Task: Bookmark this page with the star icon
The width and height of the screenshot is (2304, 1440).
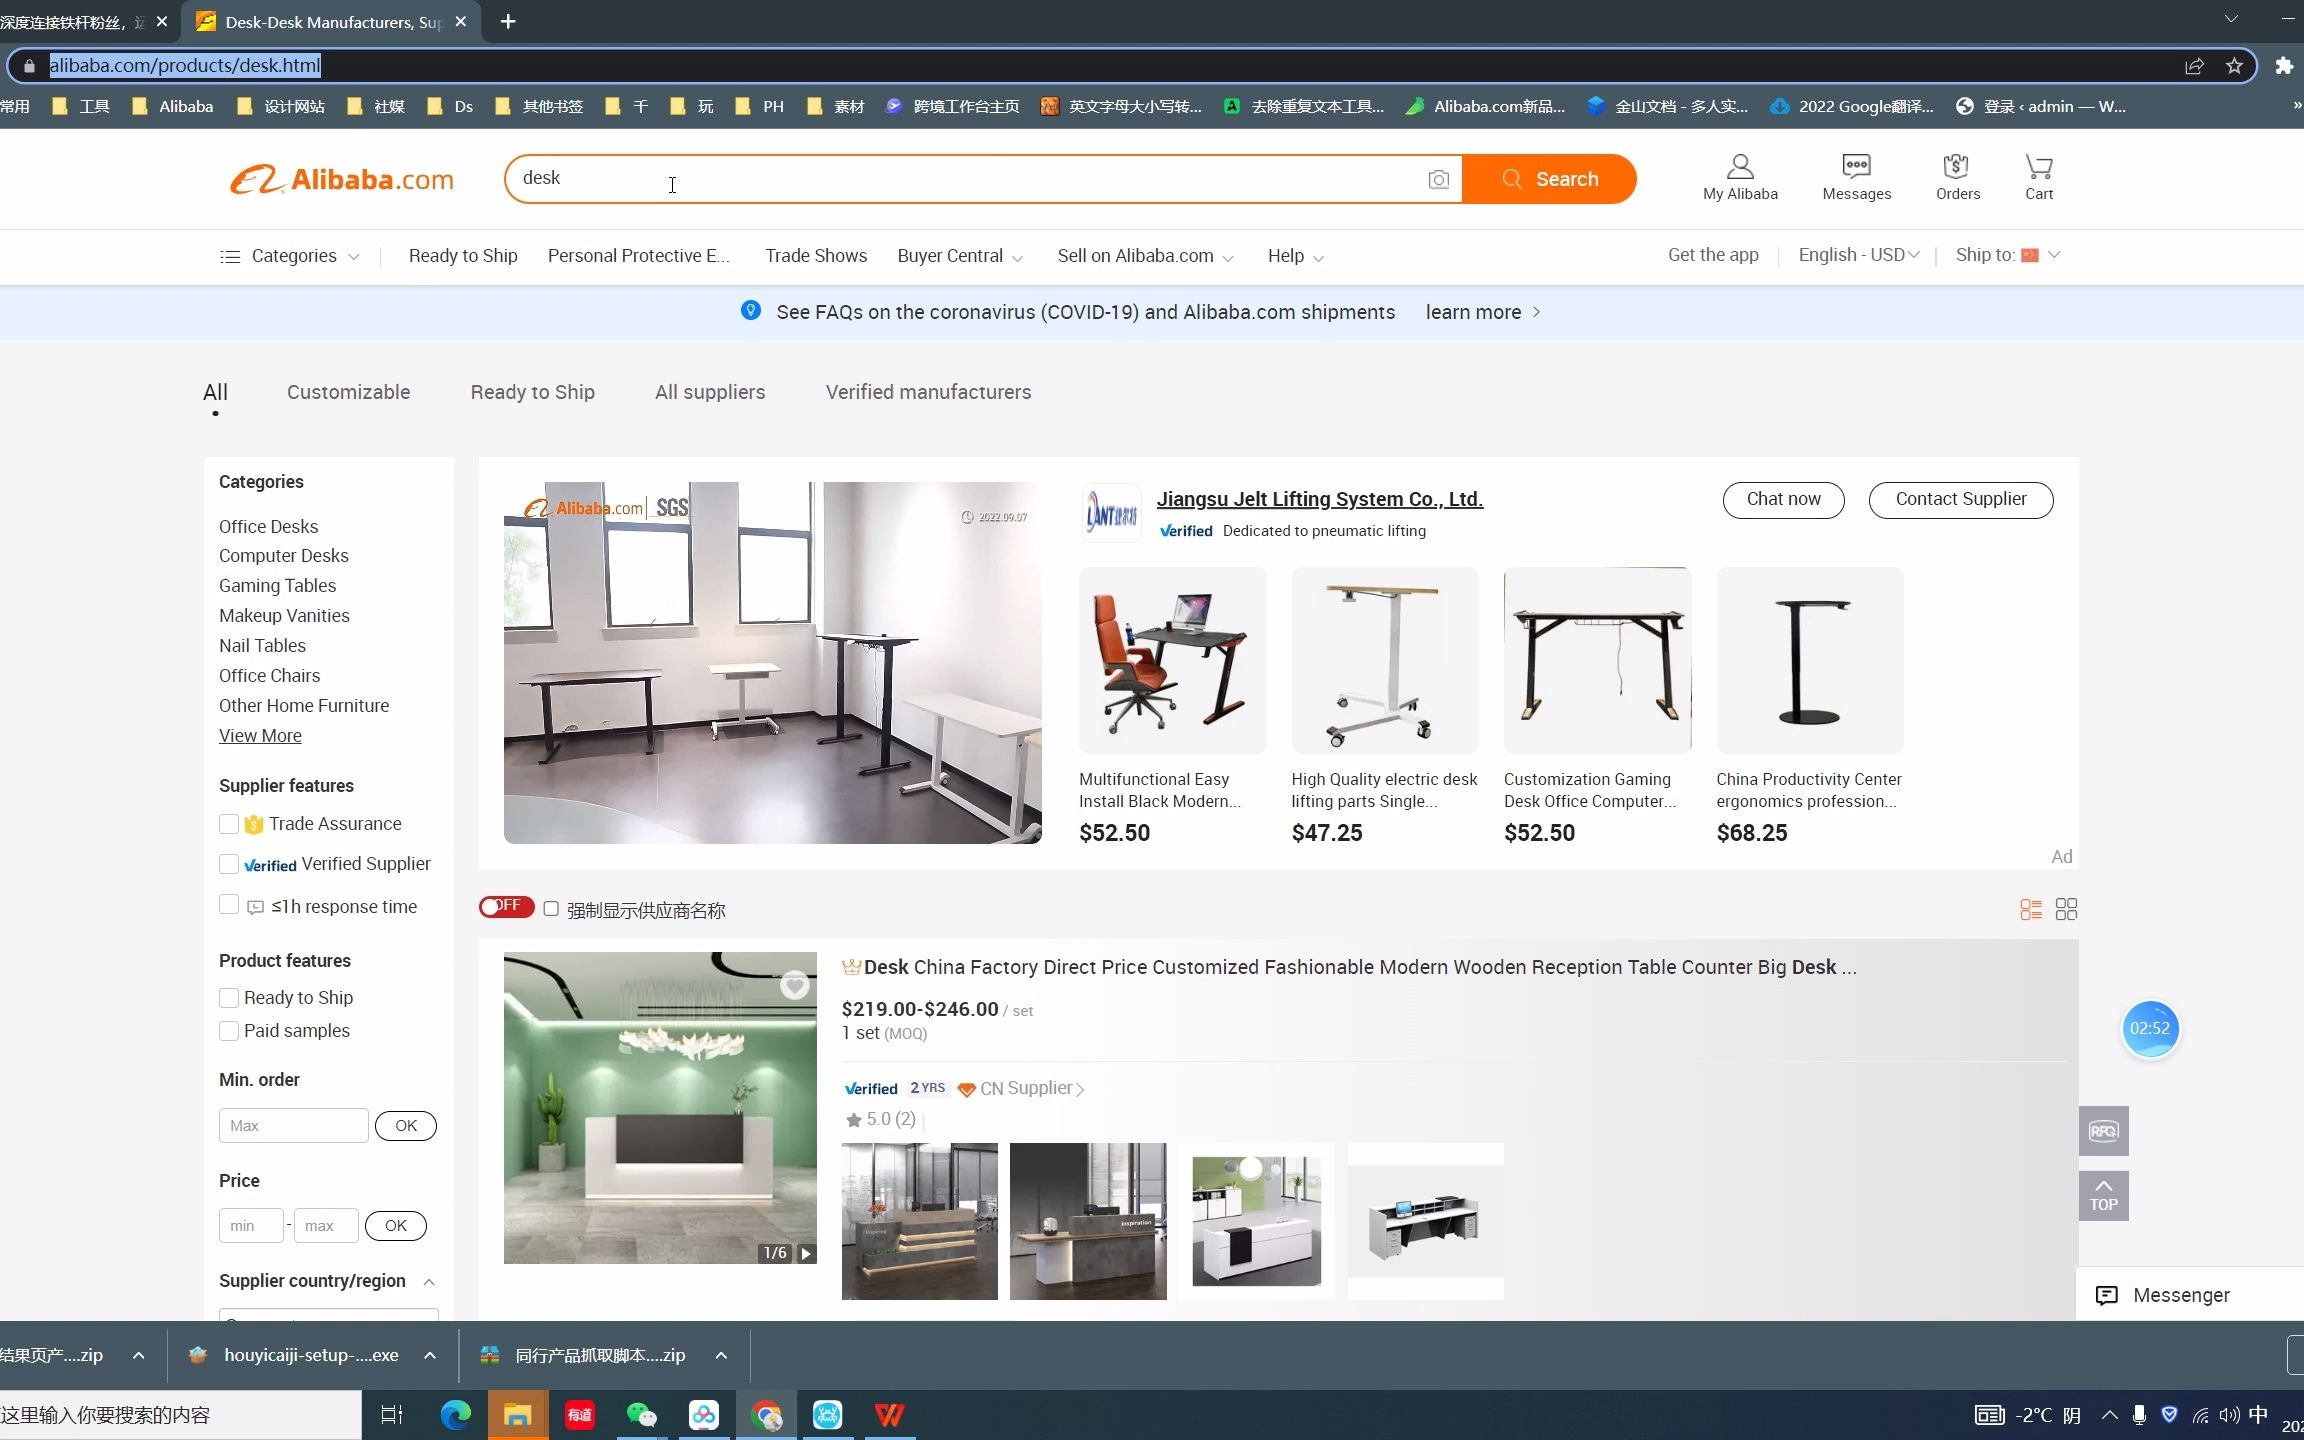Action: 2234,66
